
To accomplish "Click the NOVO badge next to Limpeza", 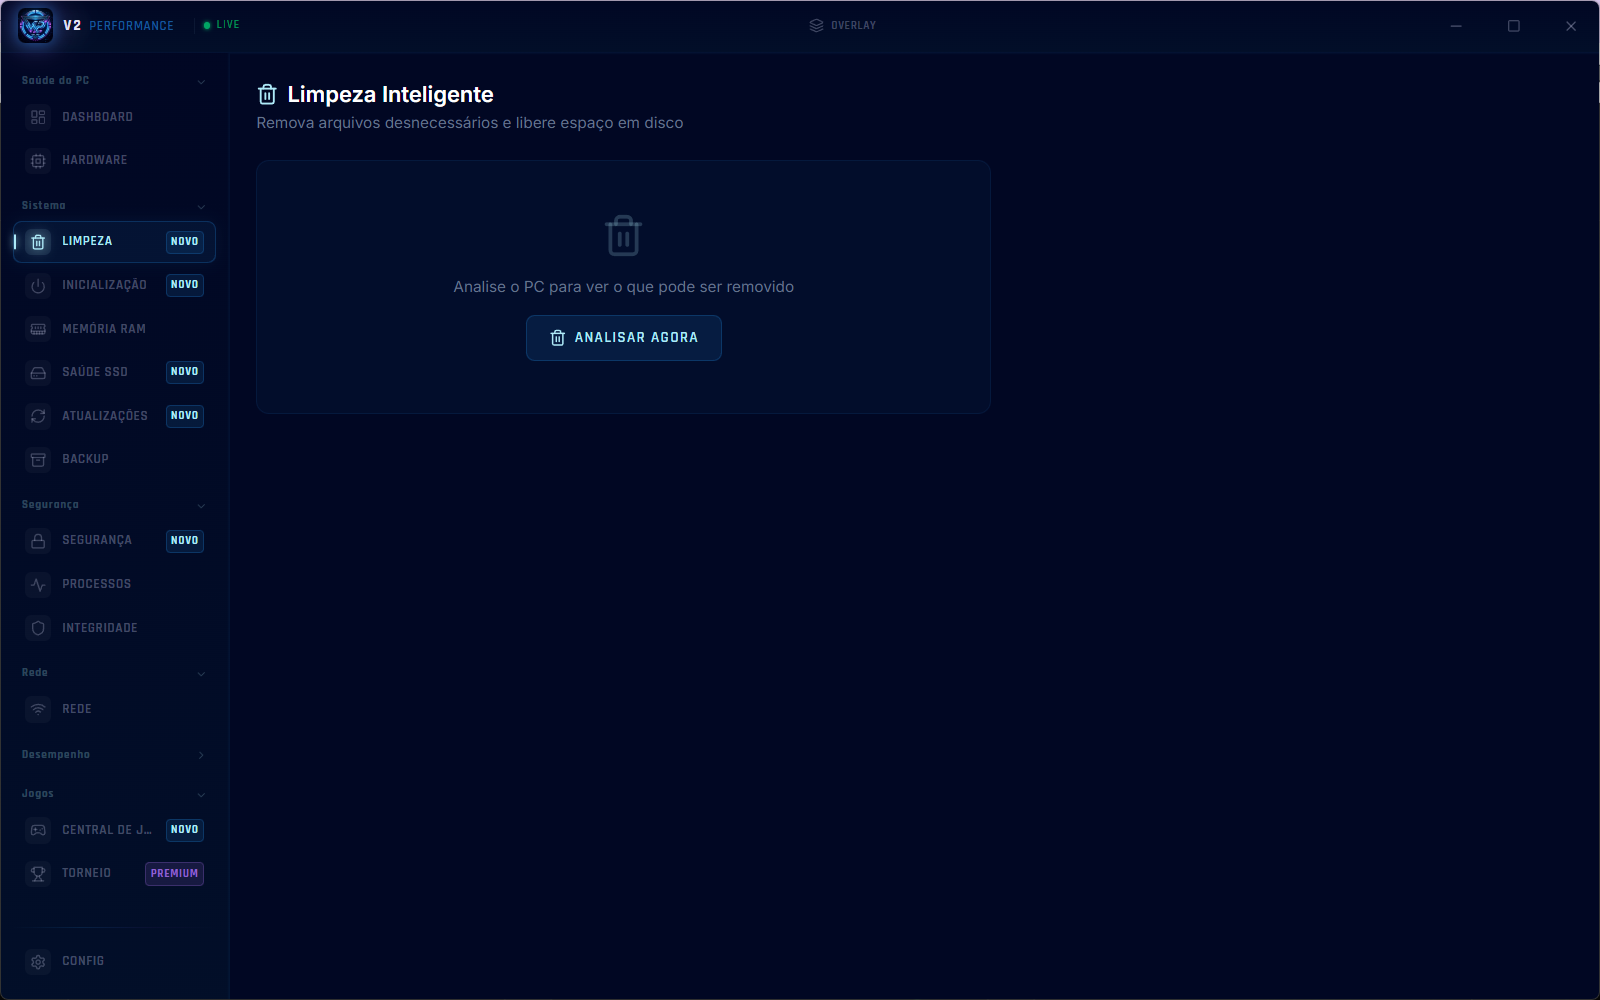I will [x=185, y=242].
